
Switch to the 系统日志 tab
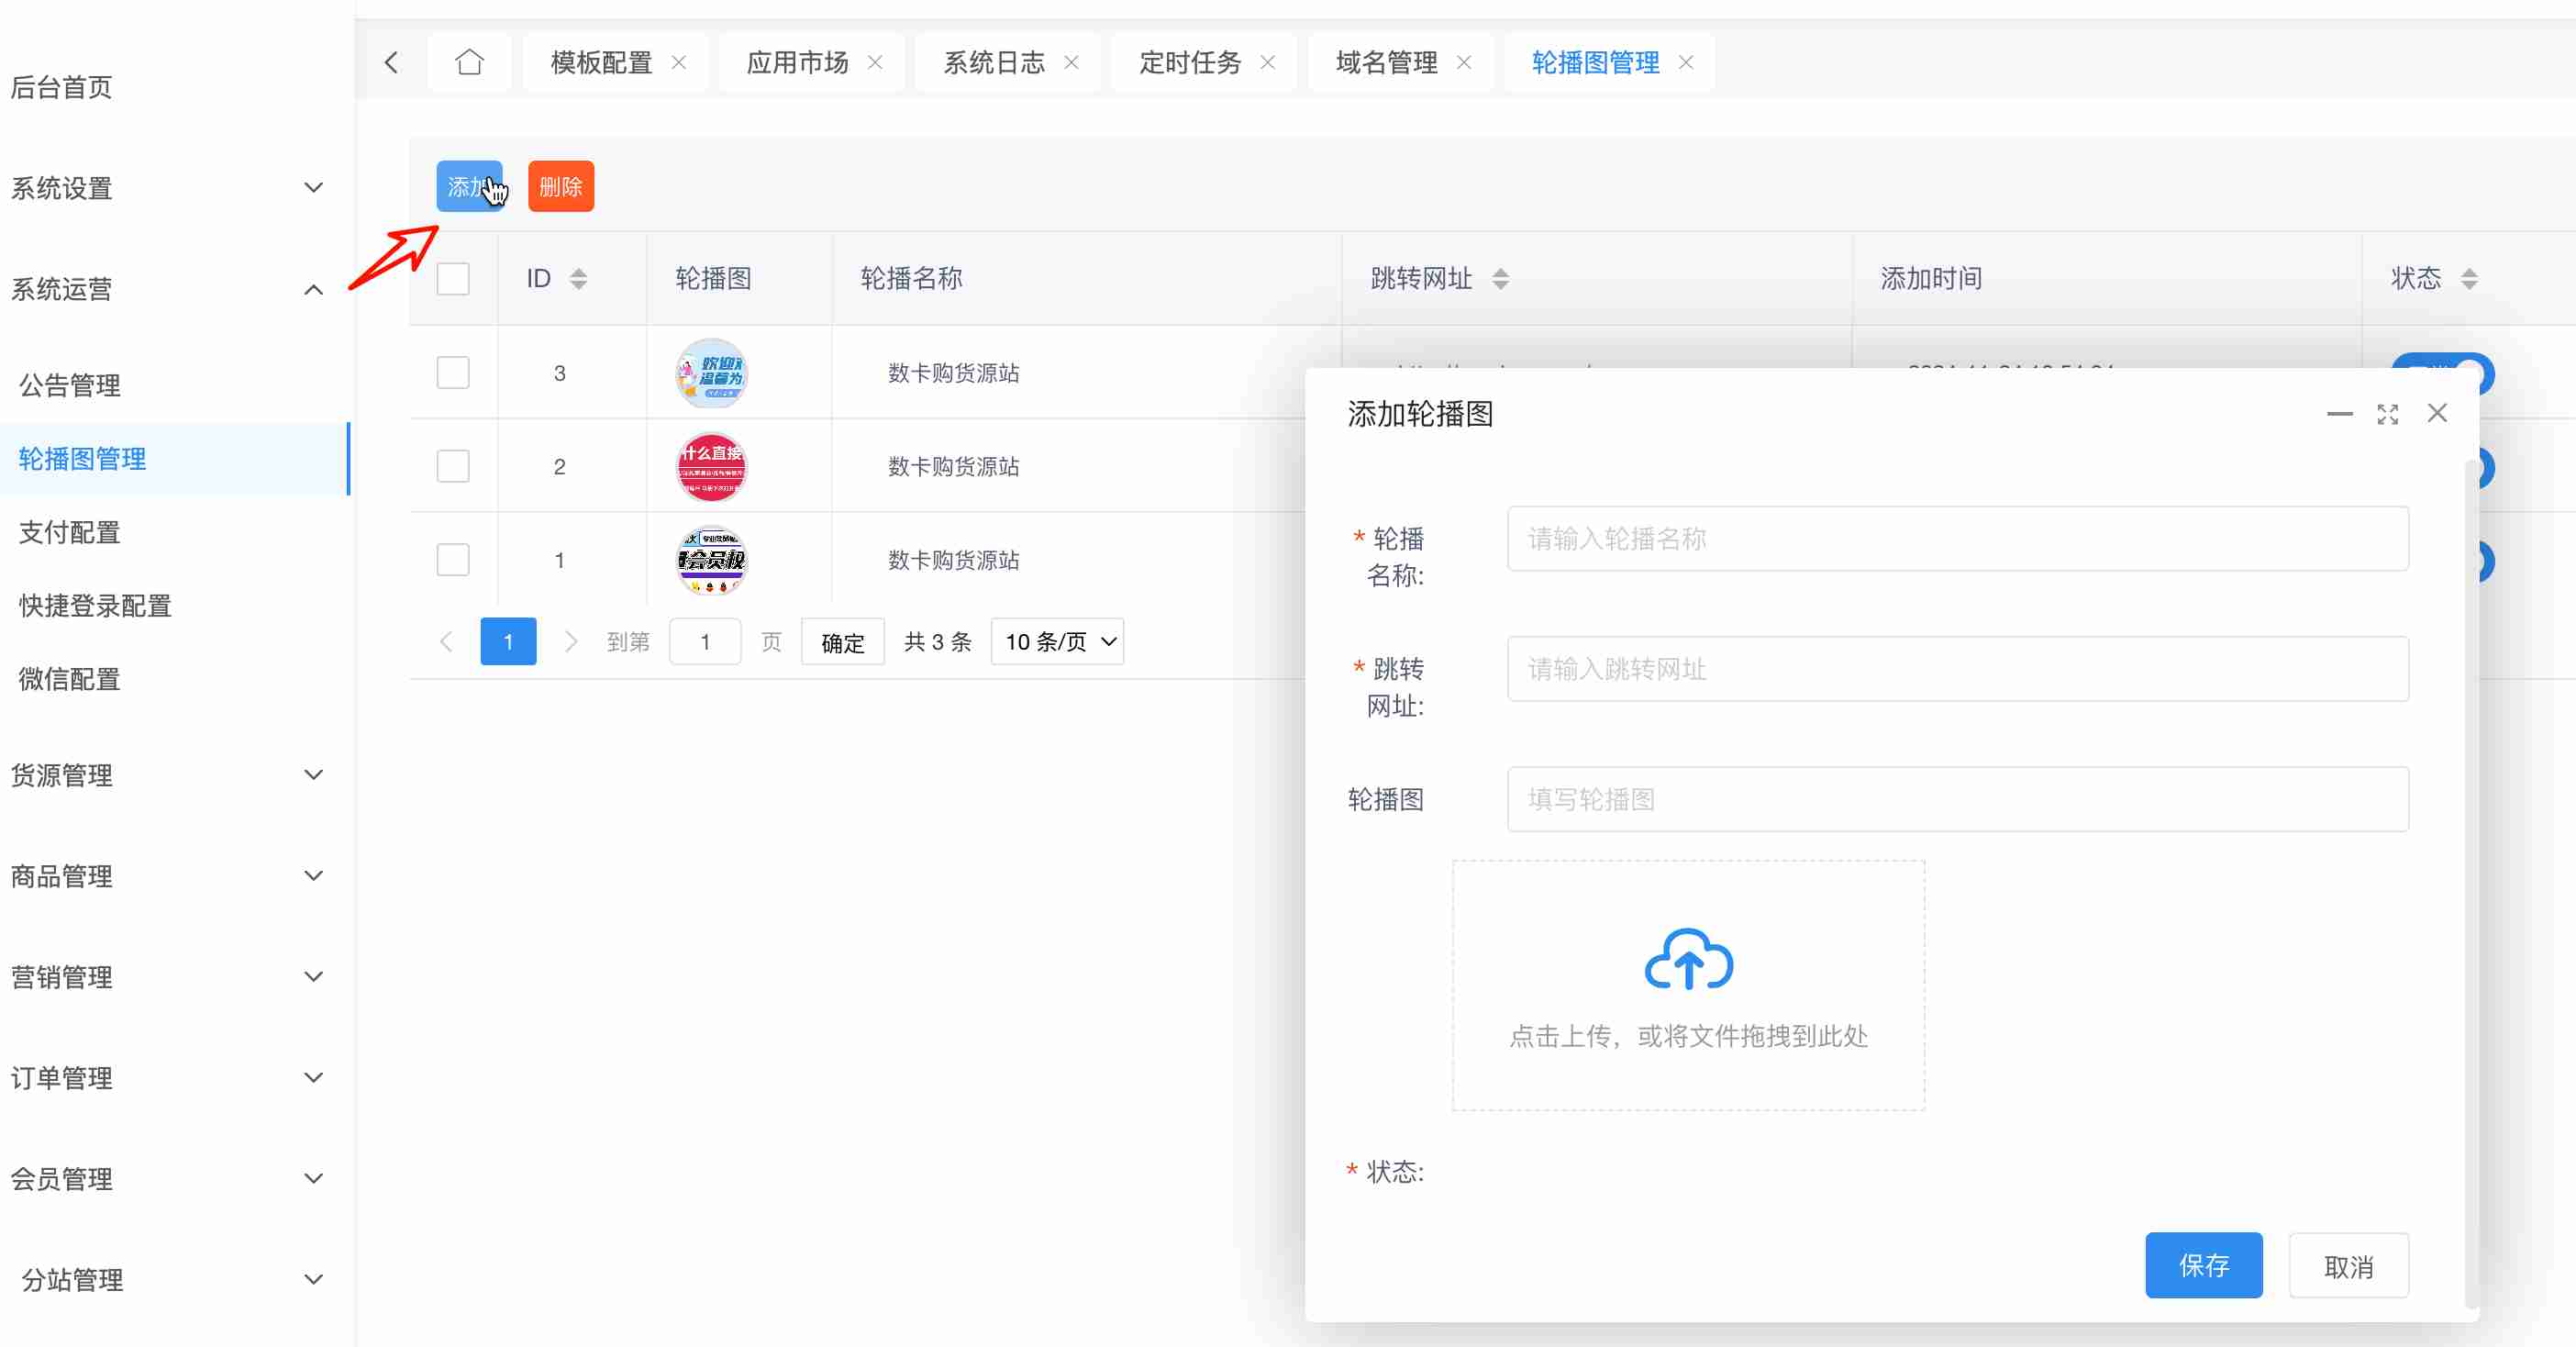pos(993,63)
